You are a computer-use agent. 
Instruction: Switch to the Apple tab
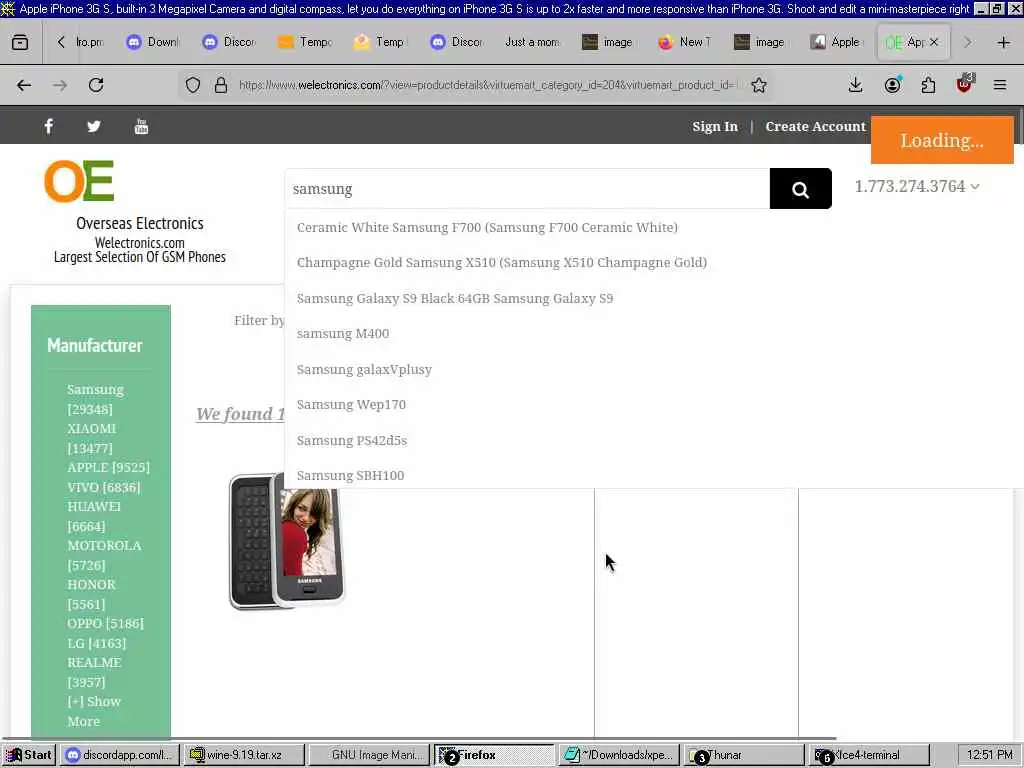pos(837,42)
